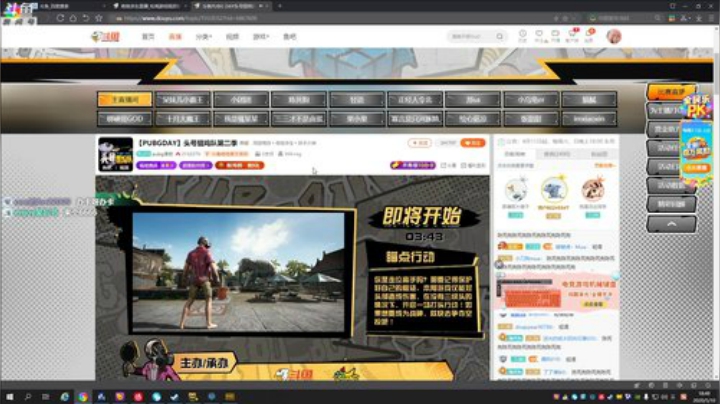Select the first tab in the chat panel
The height and width of the screenshot is (404, 720).
(514, 154)
